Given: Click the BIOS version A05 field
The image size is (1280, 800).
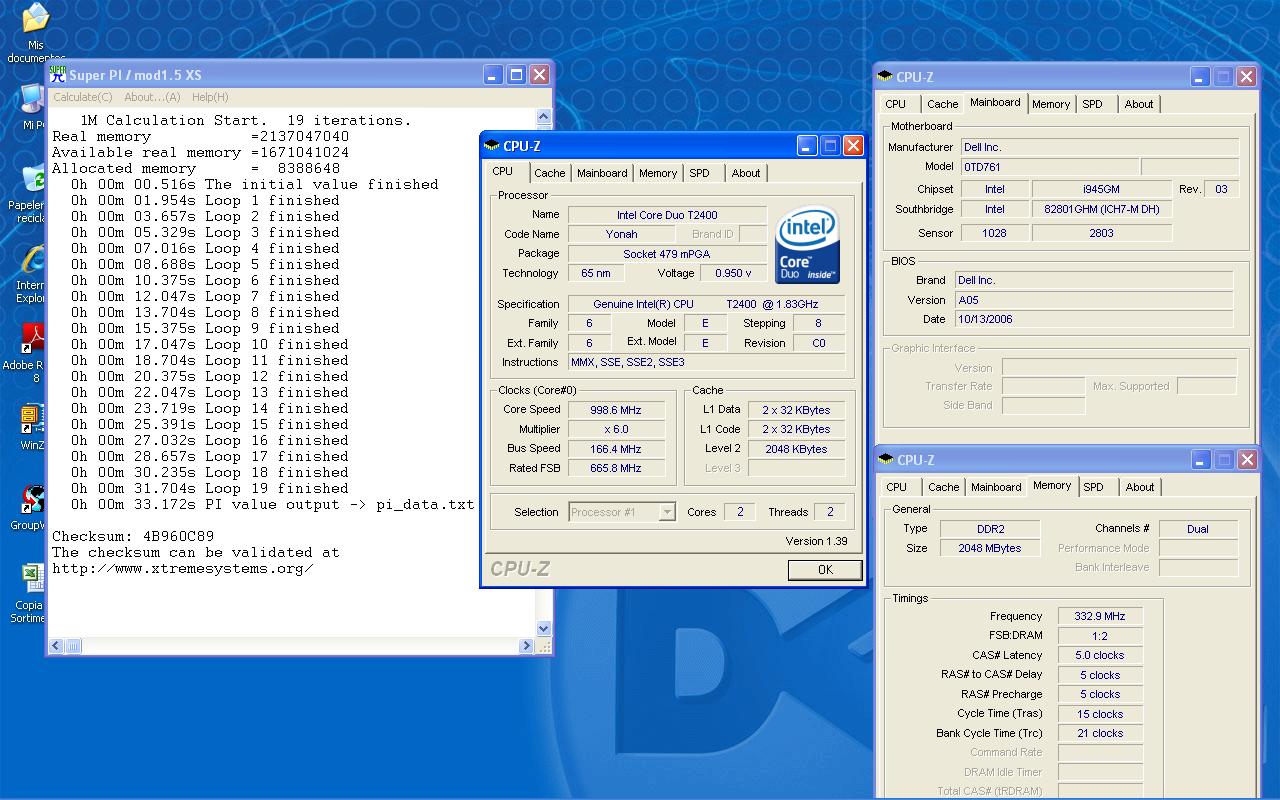Looking at the screenshot, I should click(x=1094, y=300).
